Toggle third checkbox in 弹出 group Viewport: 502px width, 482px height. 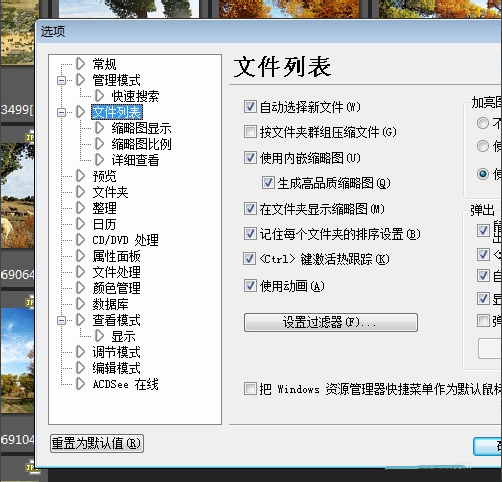[483, 276]
